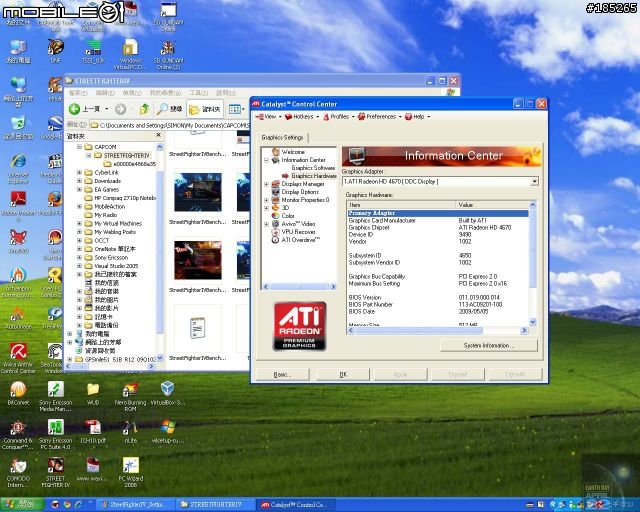Click the dark blue benchmark screenshot thumbnail

click(198, 192)
